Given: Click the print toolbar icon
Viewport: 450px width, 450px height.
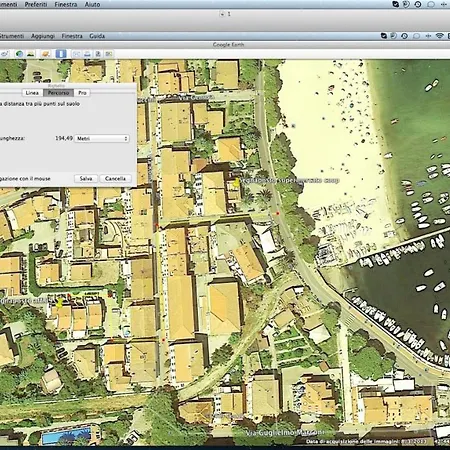Looking at the screenshot, I should (x=87, y=54).
